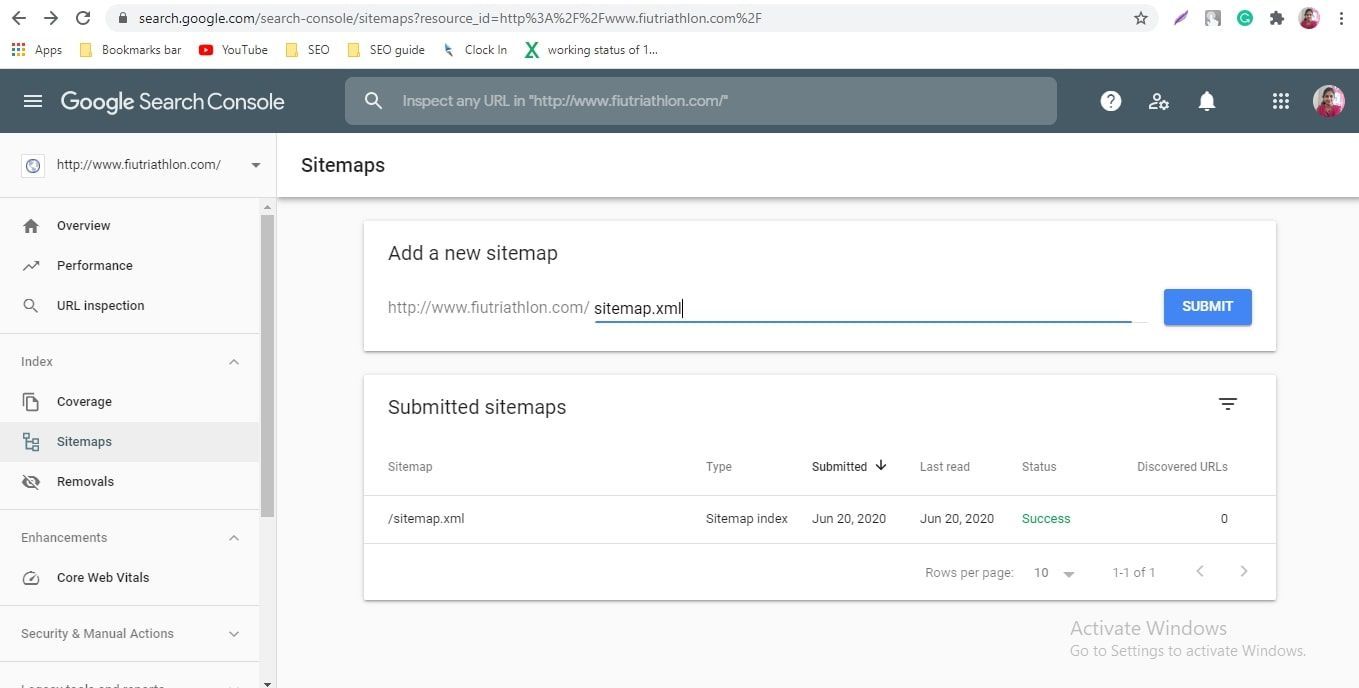The height and width of the screenshot is (688, 1359).
Task: Open the Google apps grid
Action: point(1280,101)
